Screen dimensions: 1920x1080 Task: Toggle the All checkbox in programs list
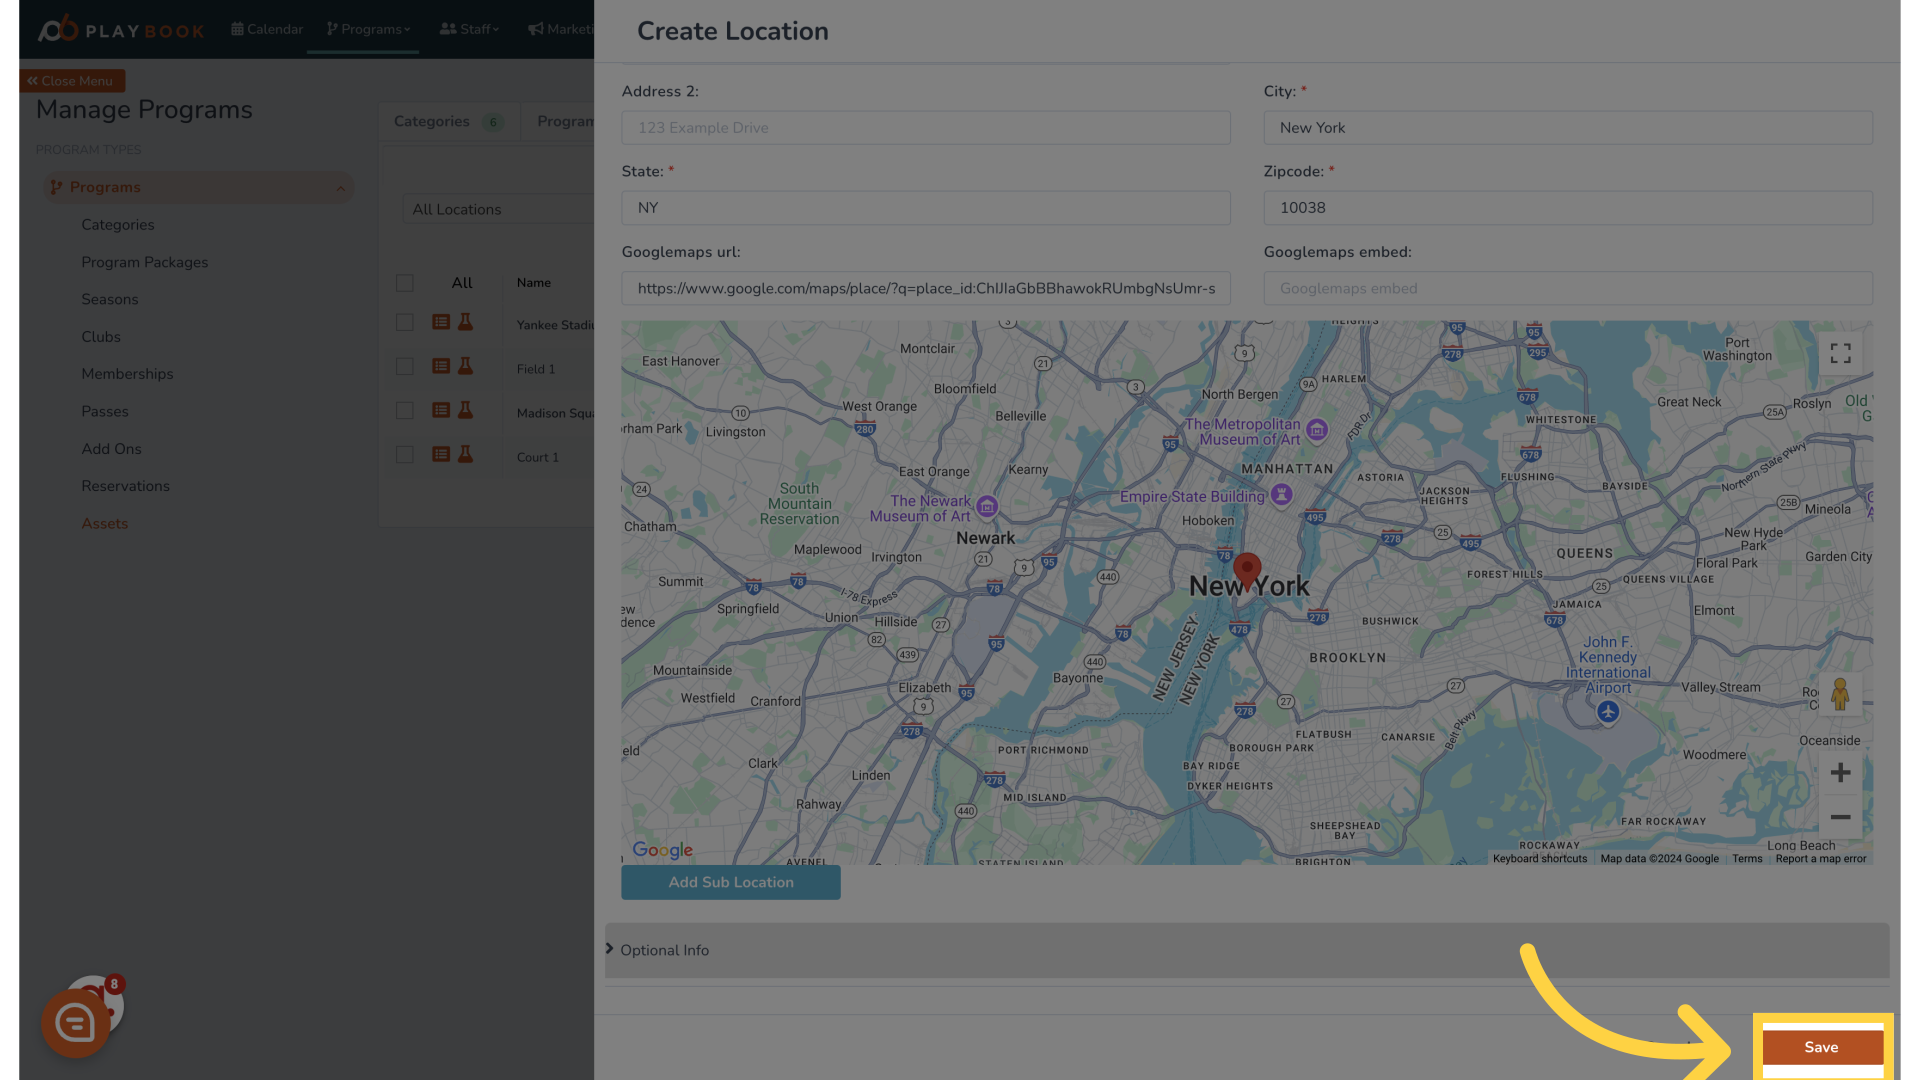(405, 282)
